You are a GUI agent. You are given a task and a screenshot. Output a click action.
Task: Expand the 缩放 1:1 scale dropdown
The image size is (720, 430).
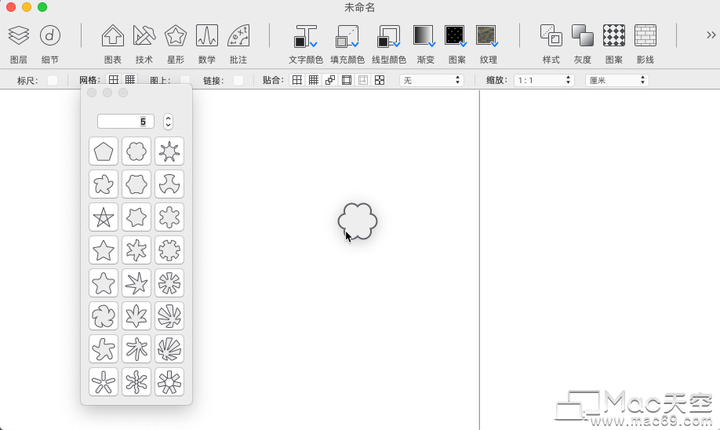tap(543, 80)
